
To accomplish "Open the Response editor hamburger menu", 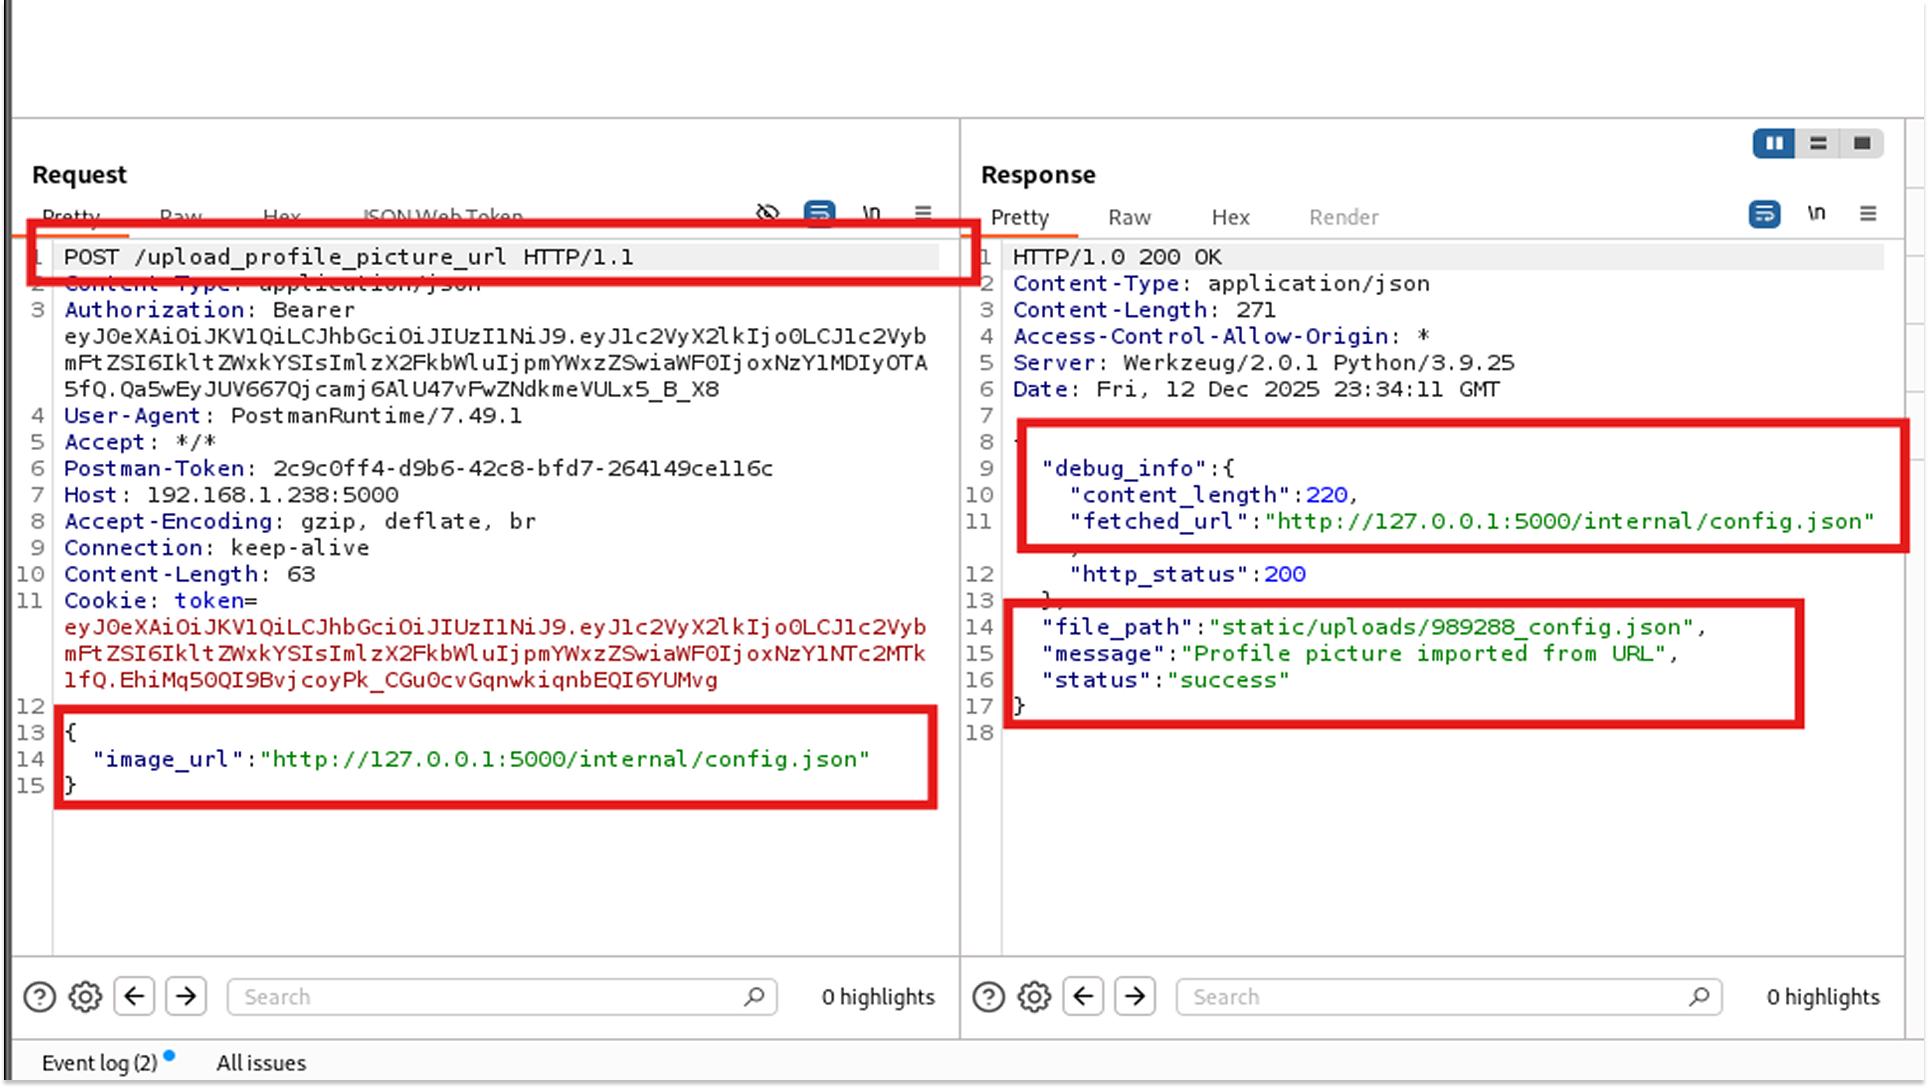I will coord(1868,214).
